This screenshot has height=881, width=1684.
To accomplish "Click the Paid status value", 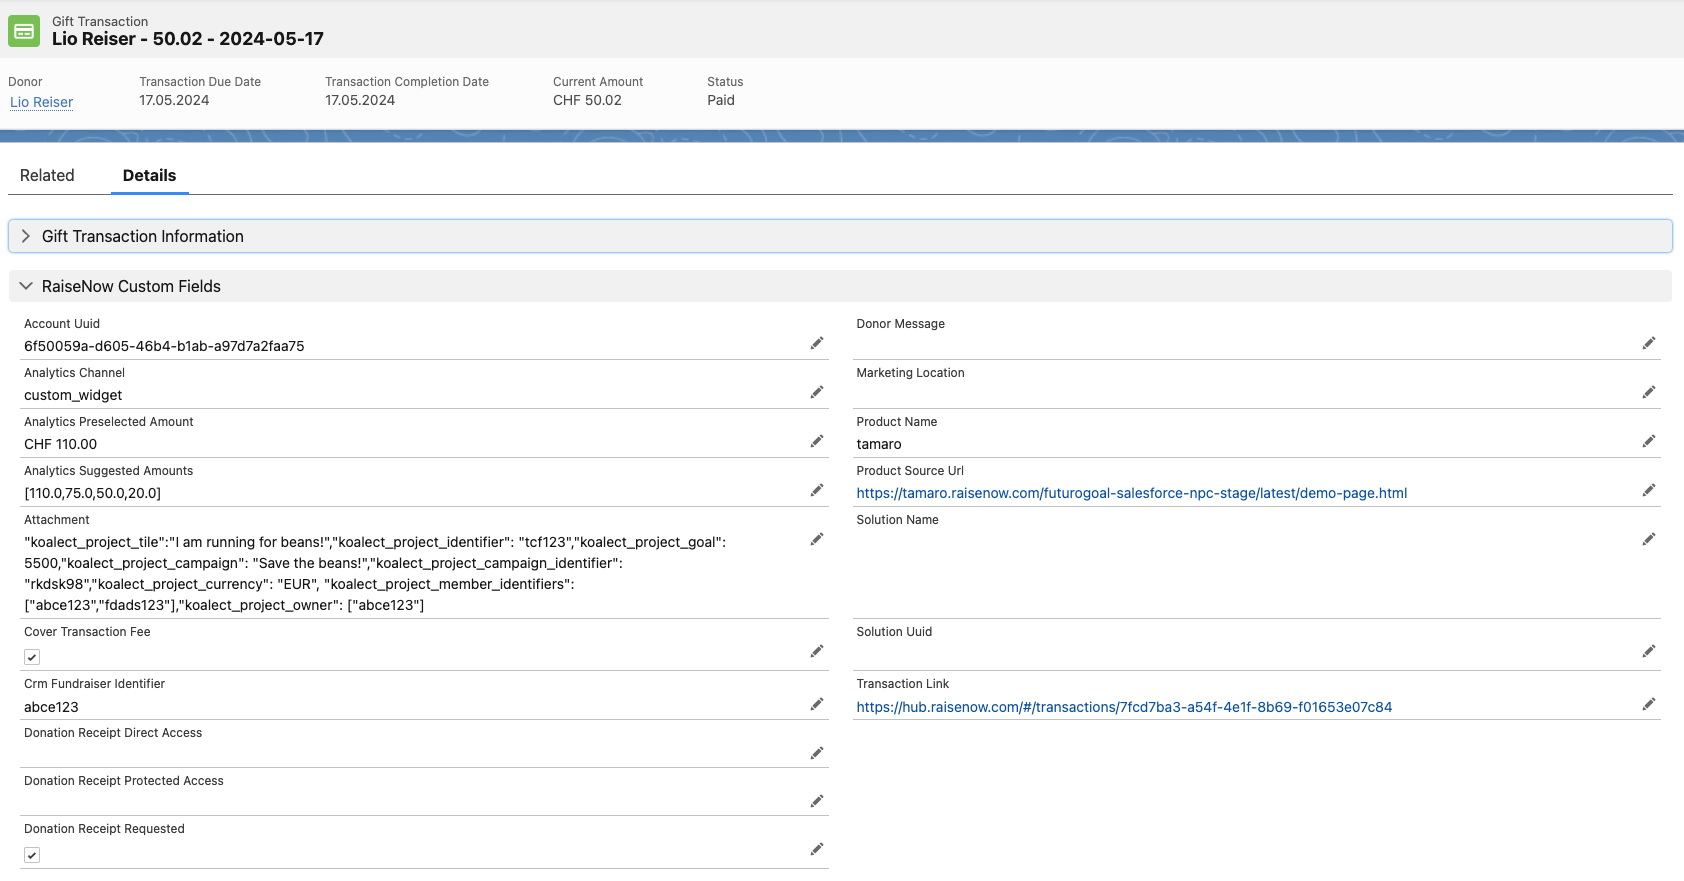I will (721, 100).
